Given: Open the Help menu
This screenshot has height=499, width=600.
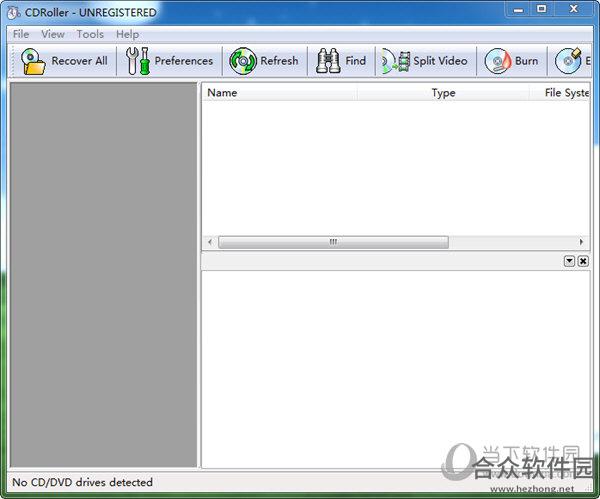Looking at the screenshot, I should point(127,34).
